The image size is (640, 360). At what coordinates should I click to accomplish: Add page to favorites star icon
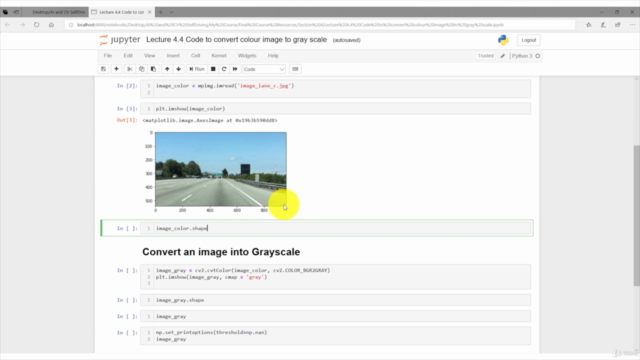tap(589, 25)
